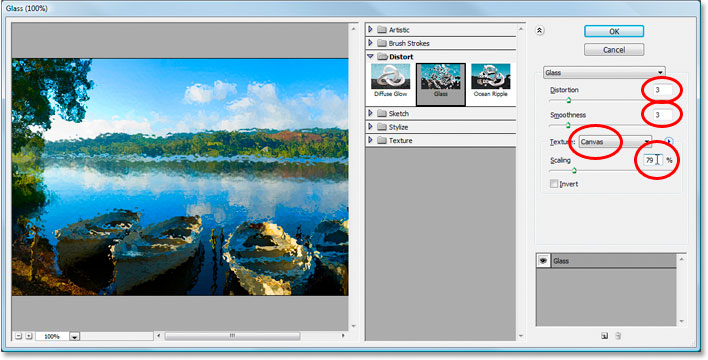Select the Ocean Ripple filter thumbnail

click(491, 80)
